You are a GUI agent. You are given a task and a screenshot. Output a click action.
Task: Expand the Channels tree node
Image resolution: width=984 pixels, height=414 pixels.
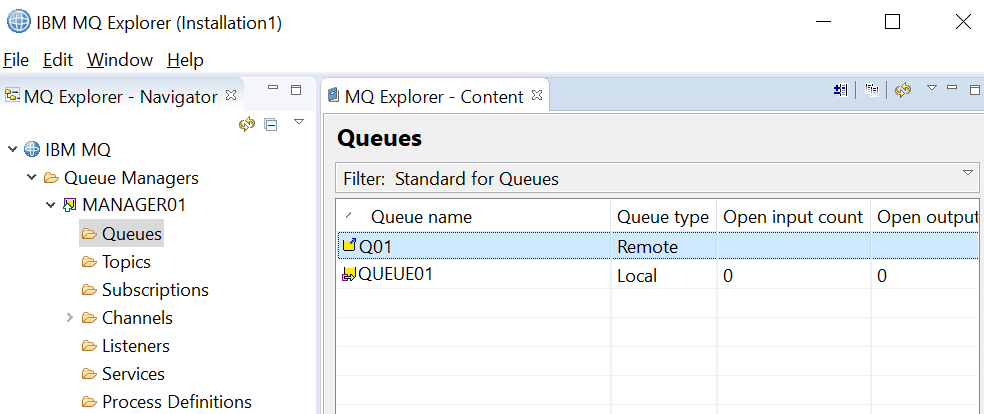coord(70,318)
